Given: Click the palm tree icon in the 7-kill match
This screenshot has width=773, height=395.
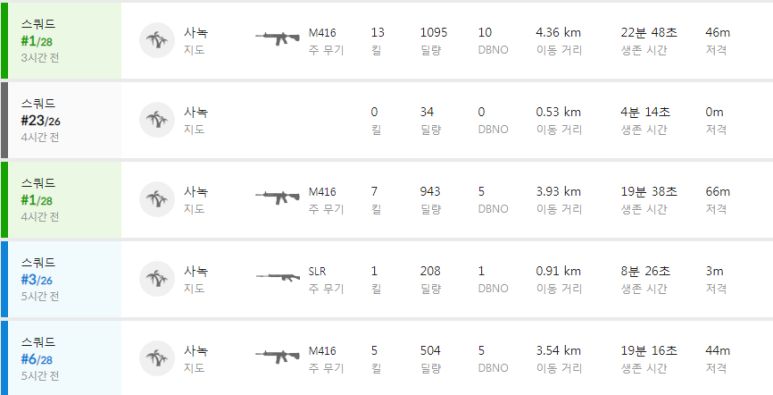Looking at the screenshot, I should click(x=157, y=199).
